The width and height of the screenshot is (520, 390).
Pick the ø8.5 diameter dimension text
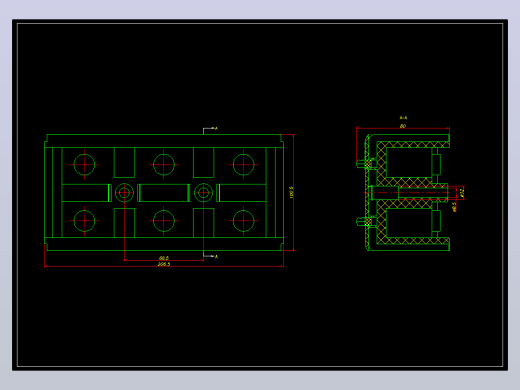(x=454, y=207)
